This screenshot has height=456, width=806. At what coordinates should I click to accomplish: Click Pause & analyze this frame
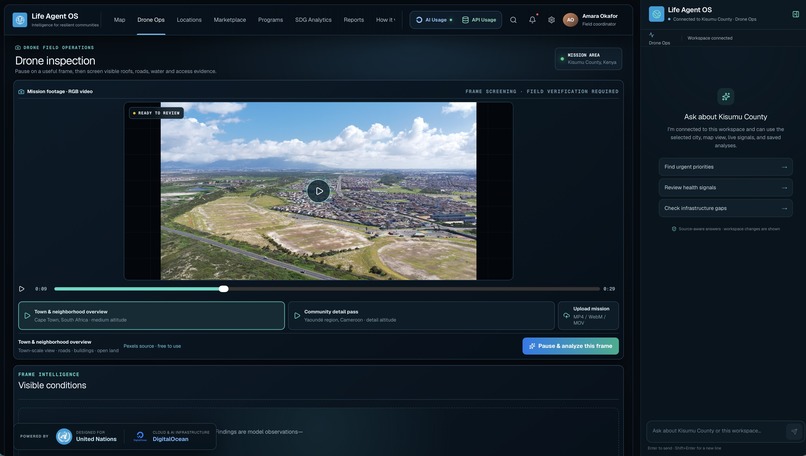coord(570,346)
